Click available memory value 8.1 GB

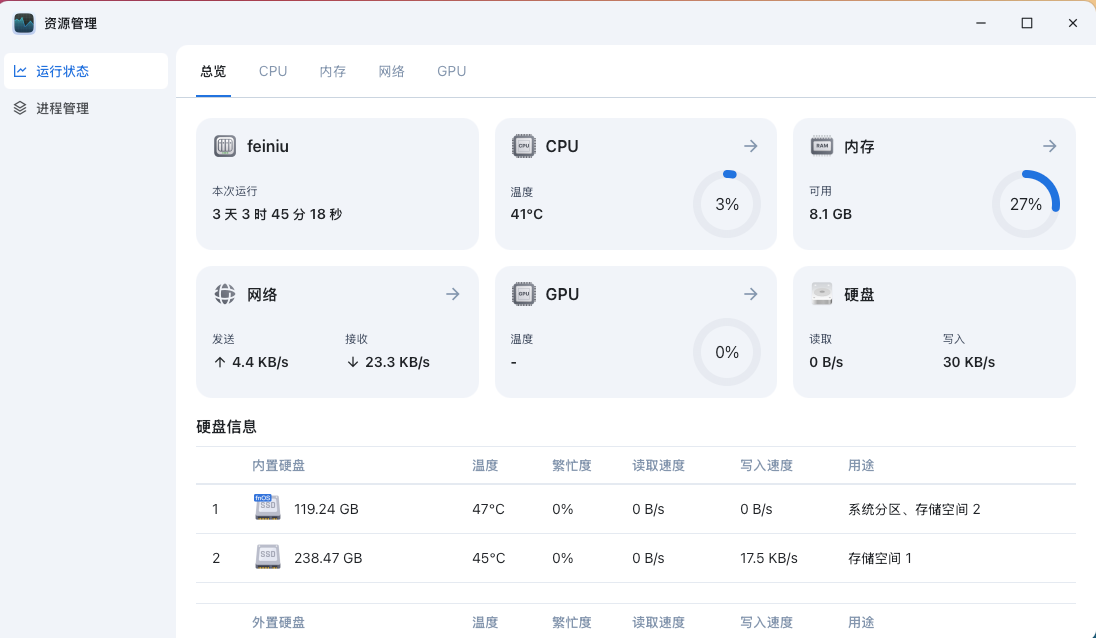point(830,214)
